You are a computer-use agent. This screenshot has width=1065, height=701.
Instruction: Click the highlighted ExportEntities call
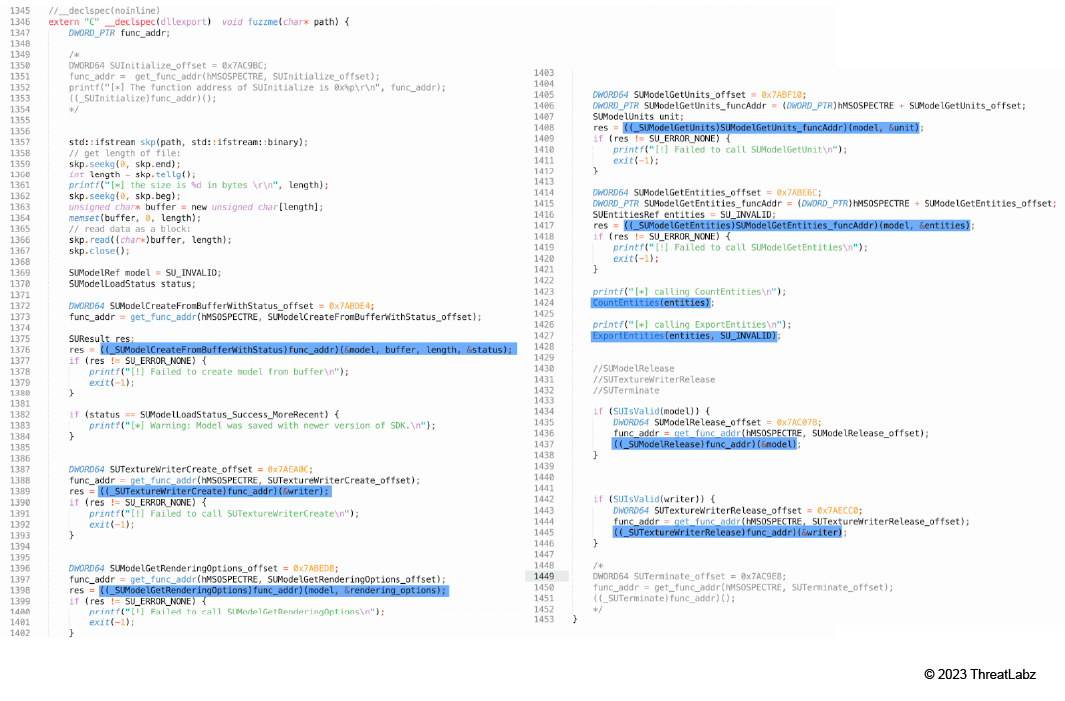[685, 336]
